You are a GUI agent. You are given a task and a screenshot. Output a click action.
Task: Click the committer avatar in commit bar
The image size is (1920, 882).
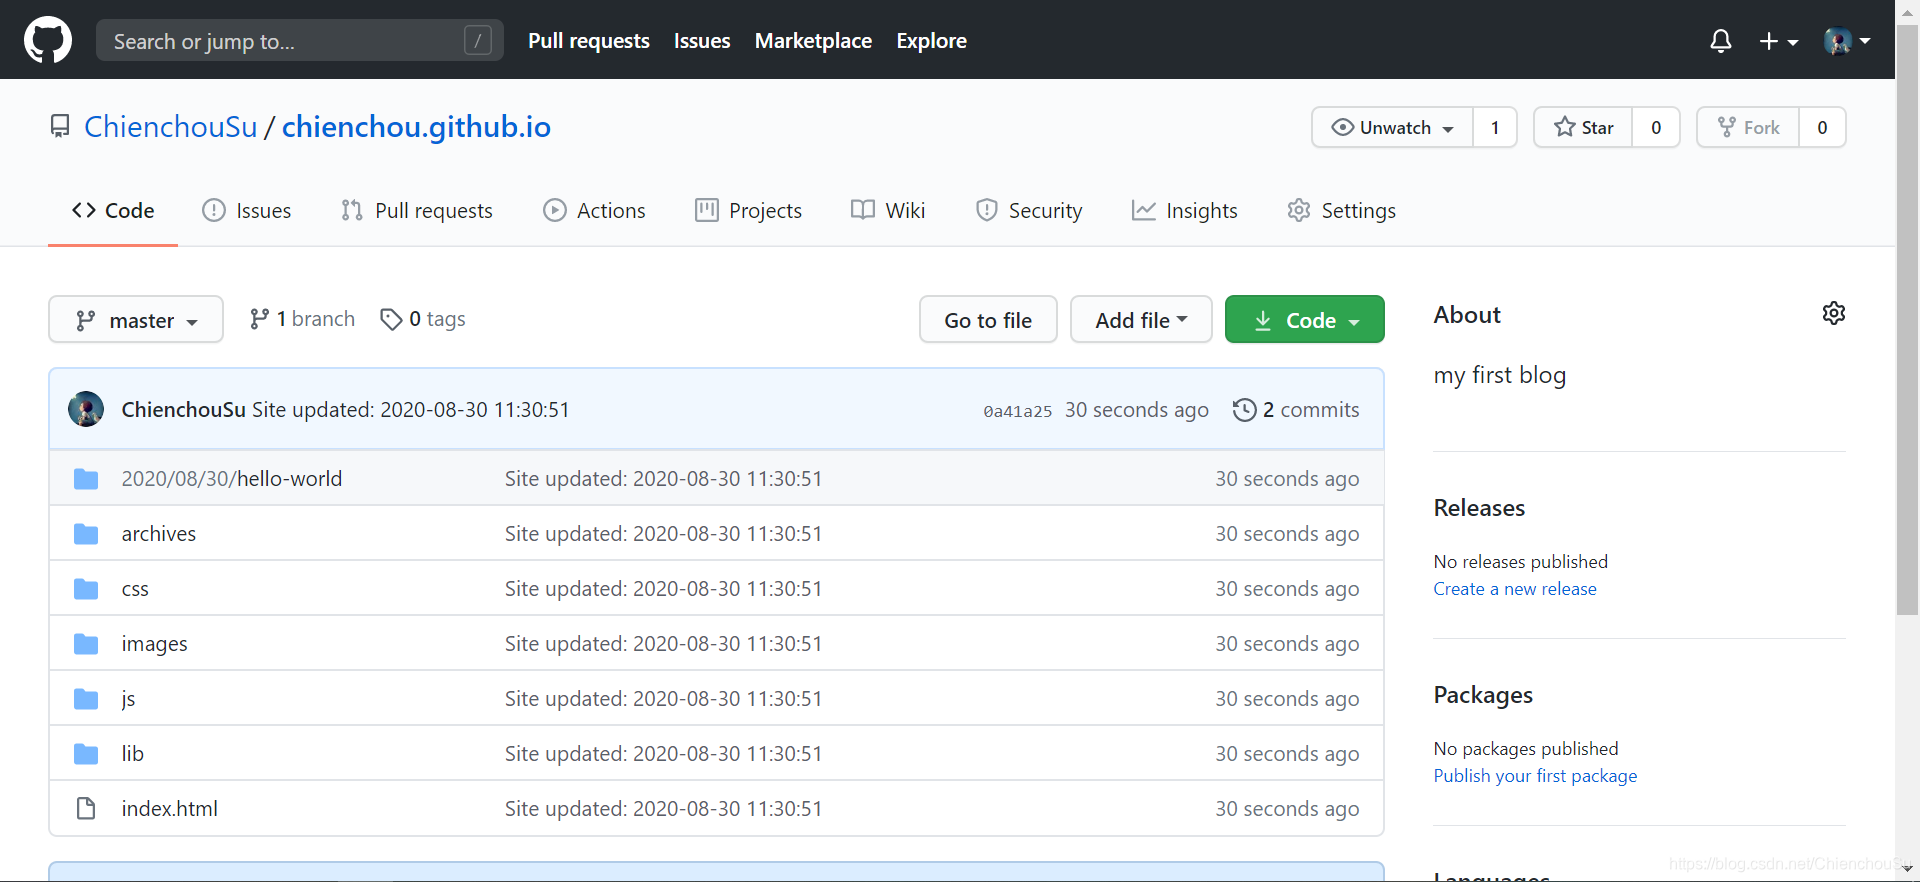(x=86, y=409)
